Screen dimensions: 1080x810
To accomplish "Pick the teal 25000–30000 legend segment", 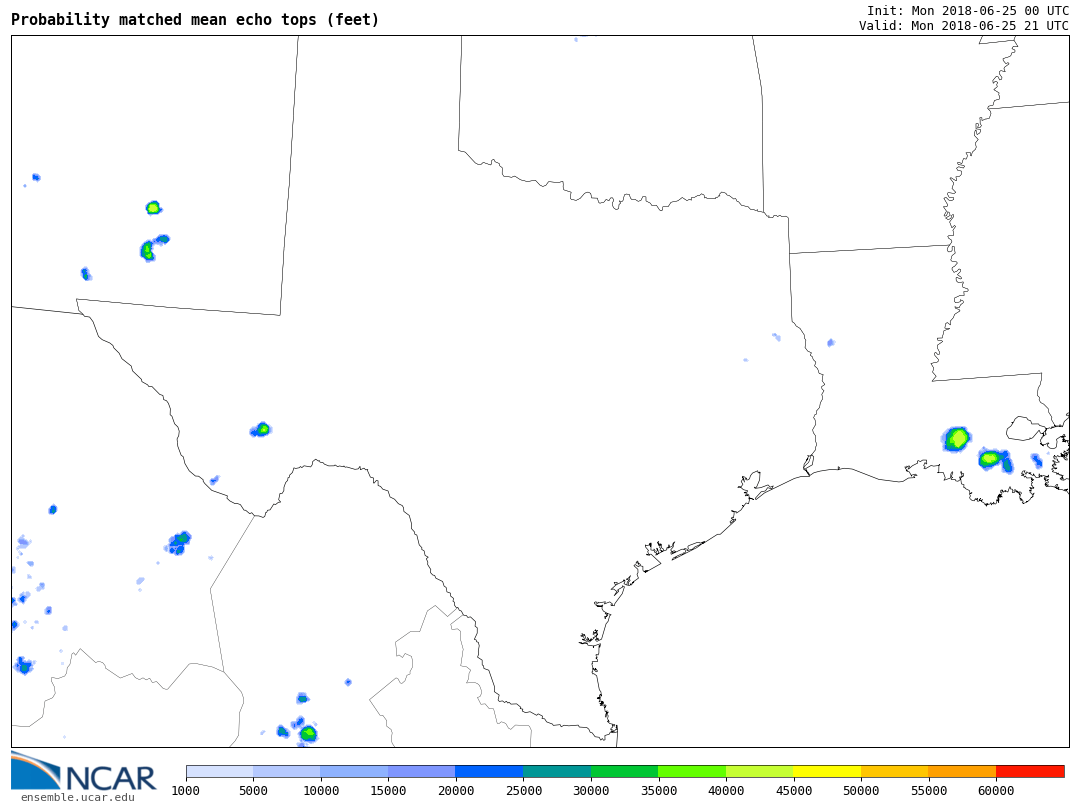I will [x=557, y=771].
